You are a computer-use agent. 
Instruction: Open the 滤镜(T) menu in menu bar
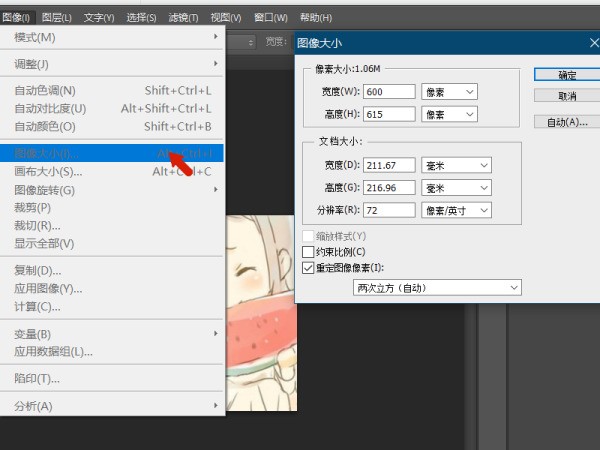coord(183,18)
